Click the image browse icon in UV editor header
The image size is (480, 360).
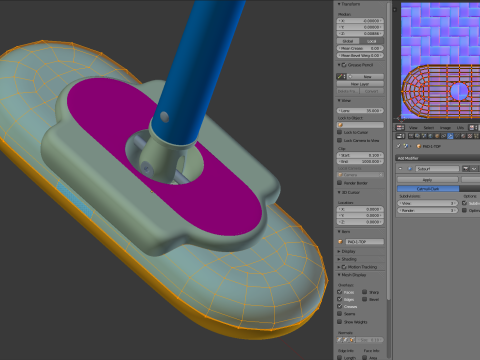[x=472, y=128]
